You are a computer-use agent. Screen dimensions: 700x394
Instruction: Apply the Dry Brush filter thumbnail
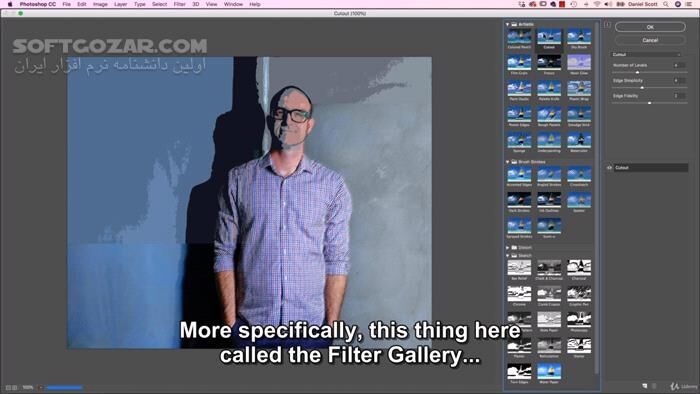tap(579, 37)
